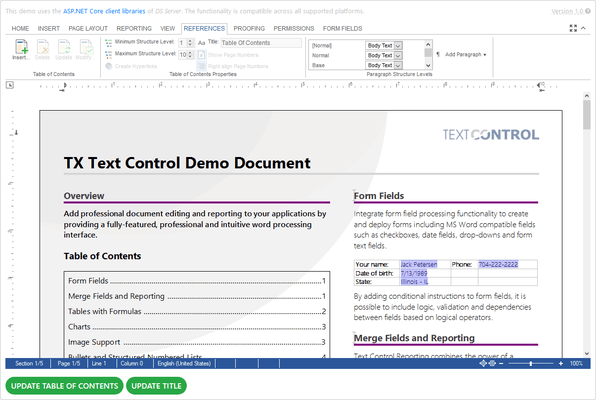Increase Minimum Structure Level stepper
The height and width of the screenshot is (400, 596).
(x=190, y=41)
